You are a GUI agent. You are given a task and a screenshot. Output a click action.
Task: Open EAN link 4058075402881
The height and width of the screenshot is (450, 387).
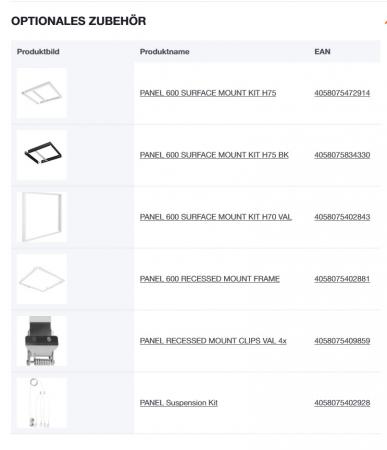[342, 279]
